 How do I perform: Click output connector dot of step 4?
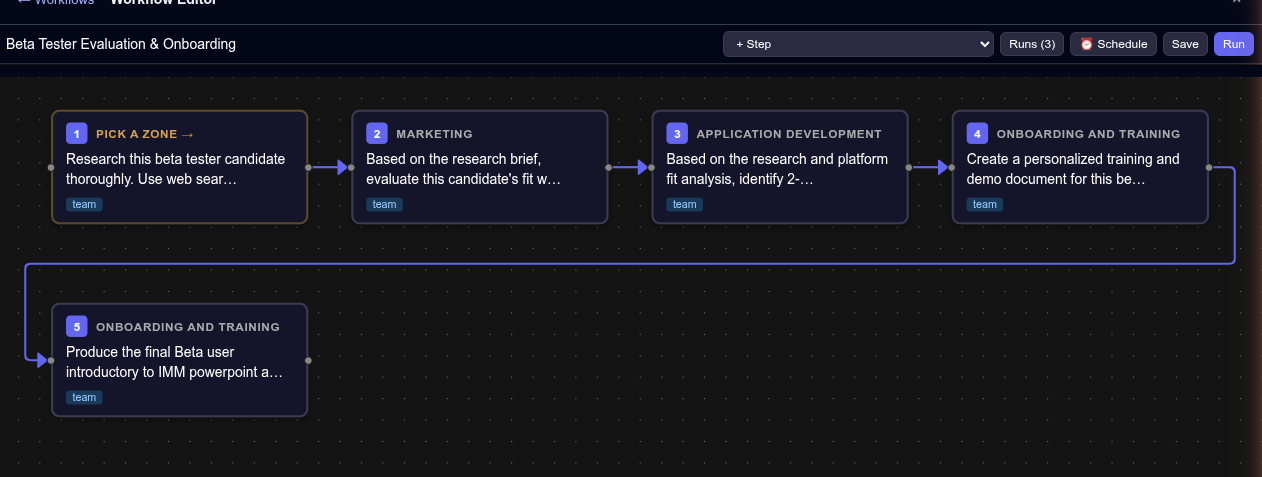pyautogui.click(x=1209, y=167)
